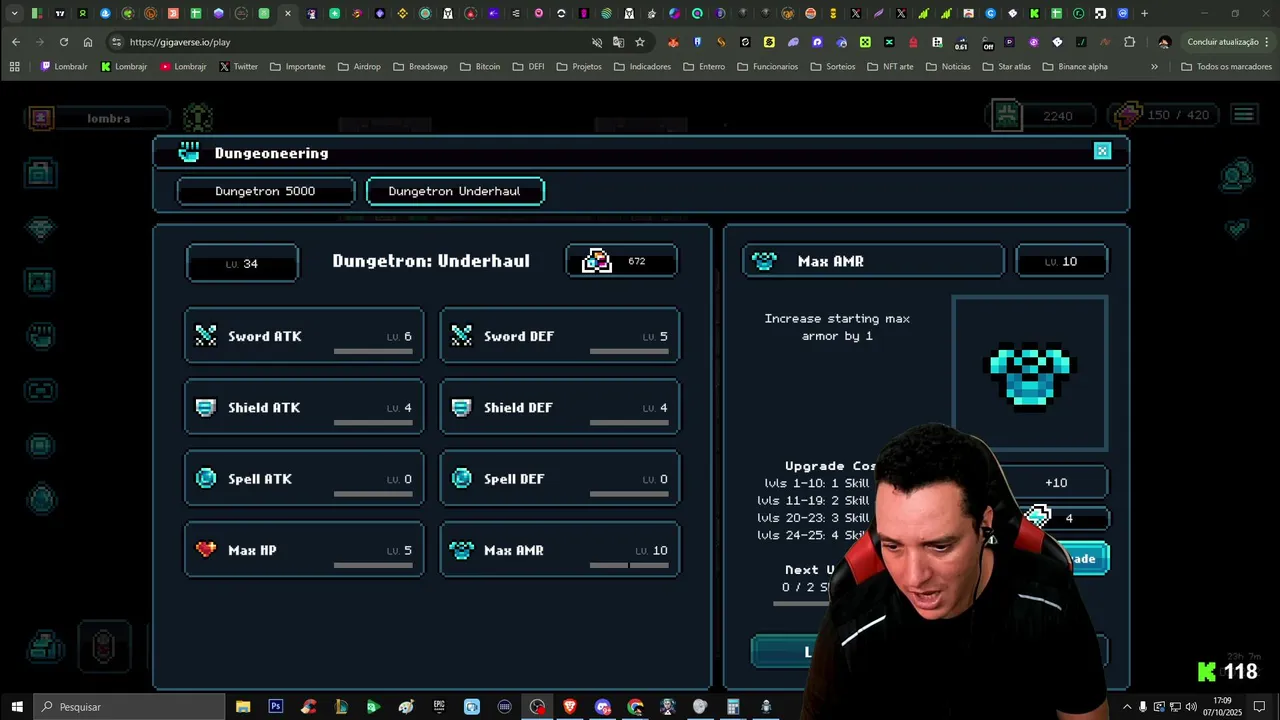The height and width of the screenshot is (720, 1280).
Task: Go to browser home page
Action: [x=88, y=42]
